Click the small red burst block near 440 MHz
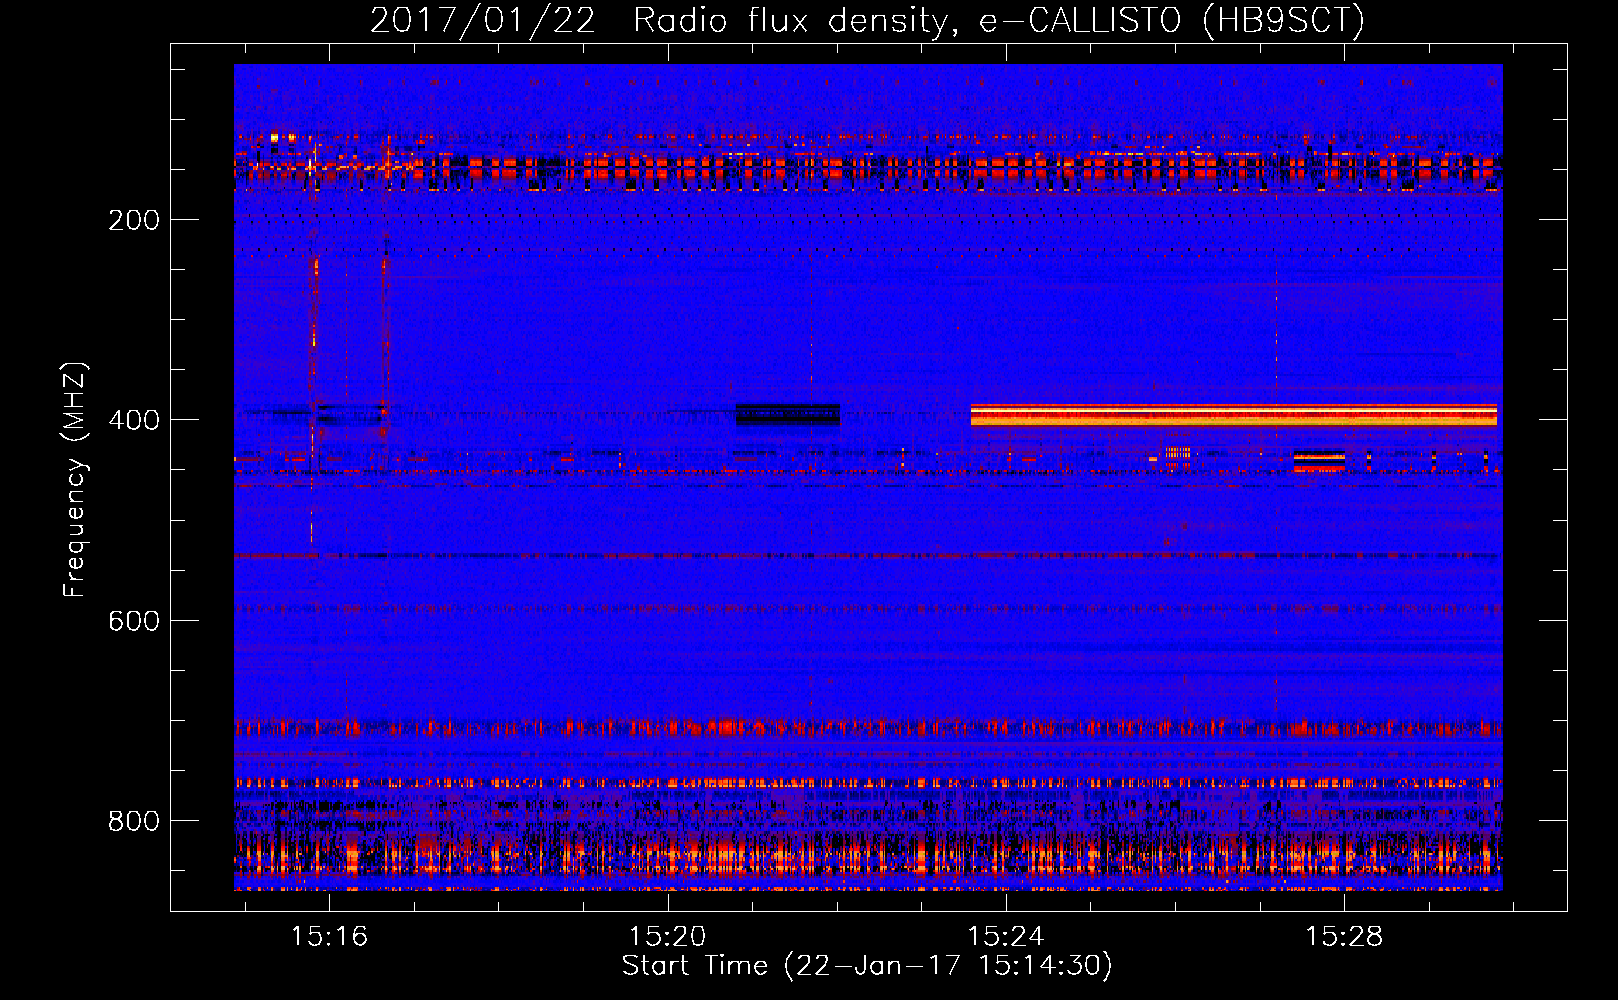 [1319, 461]
